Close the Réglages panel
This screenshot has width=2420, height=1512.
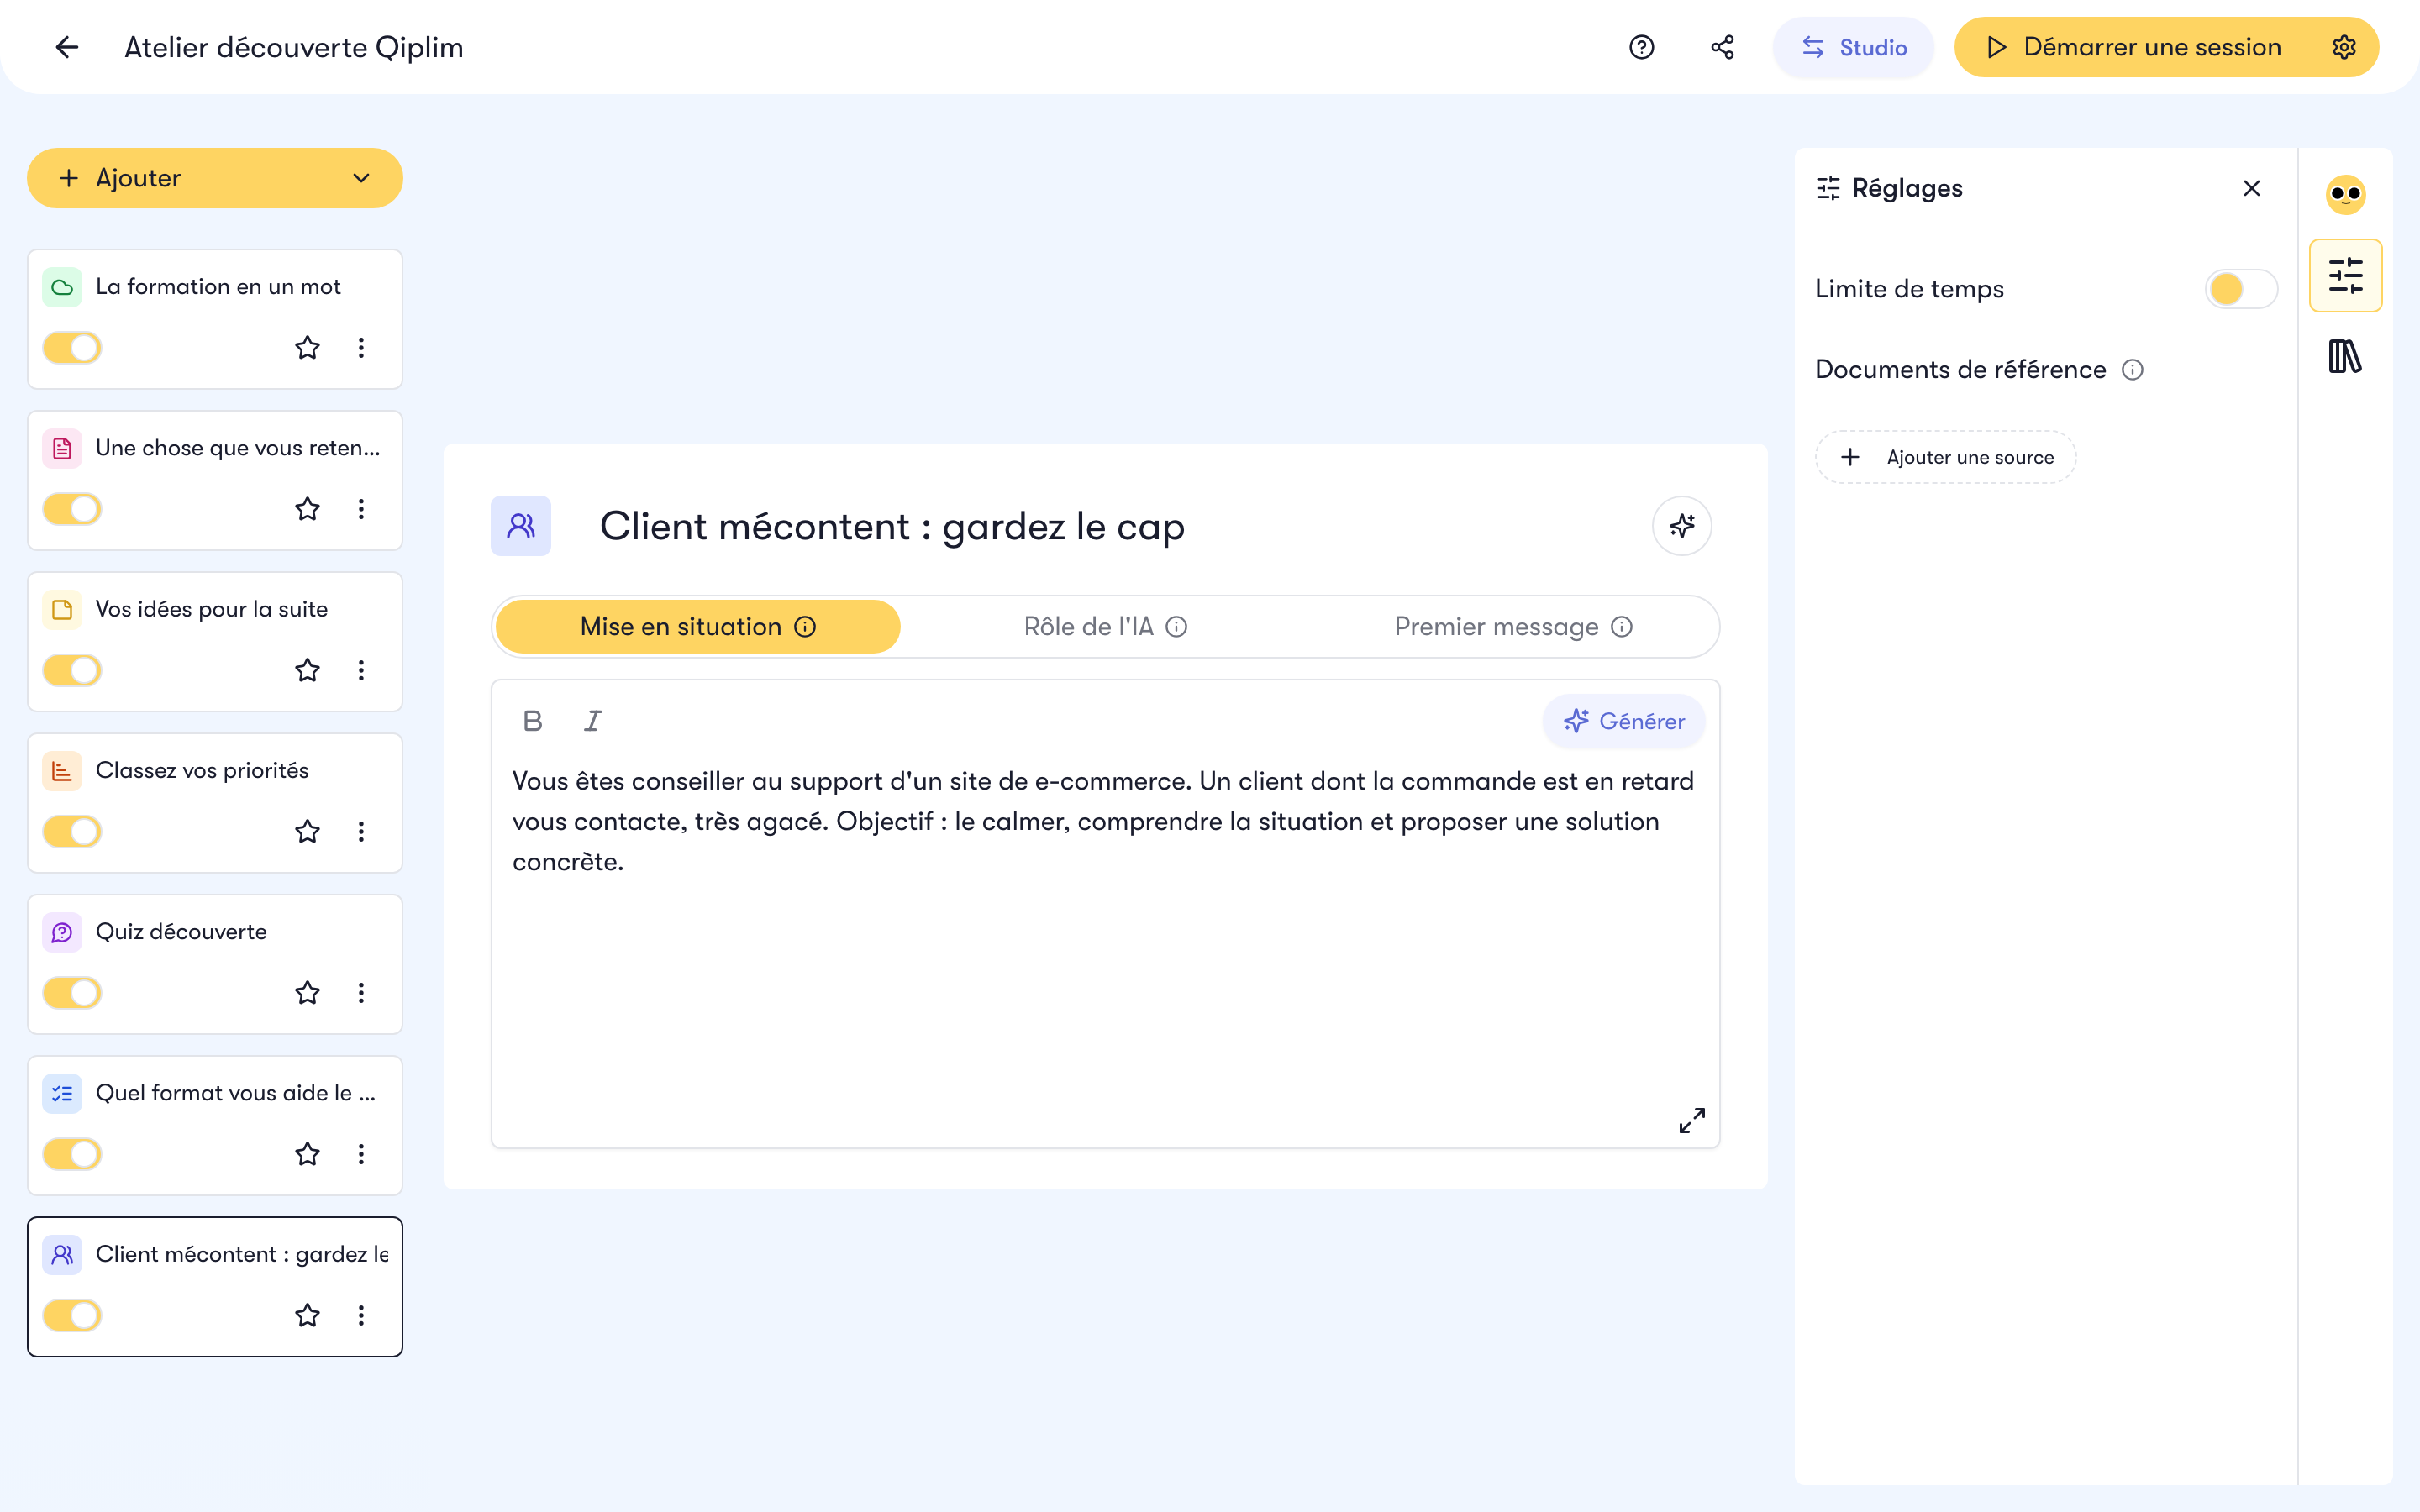point(2251,188)
